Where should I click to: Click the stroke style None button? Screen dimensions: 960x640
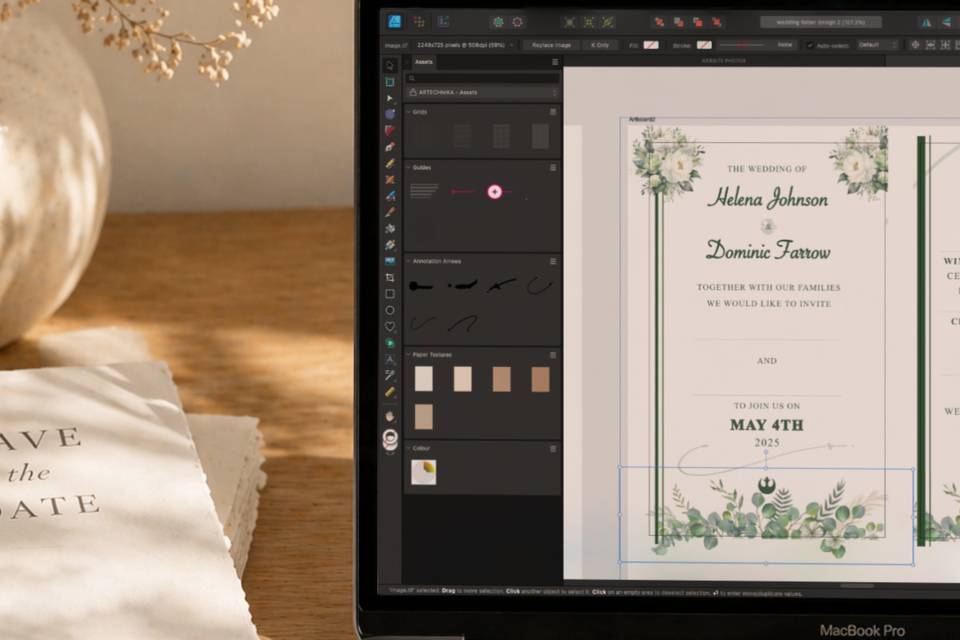click(x=784, y=45)
